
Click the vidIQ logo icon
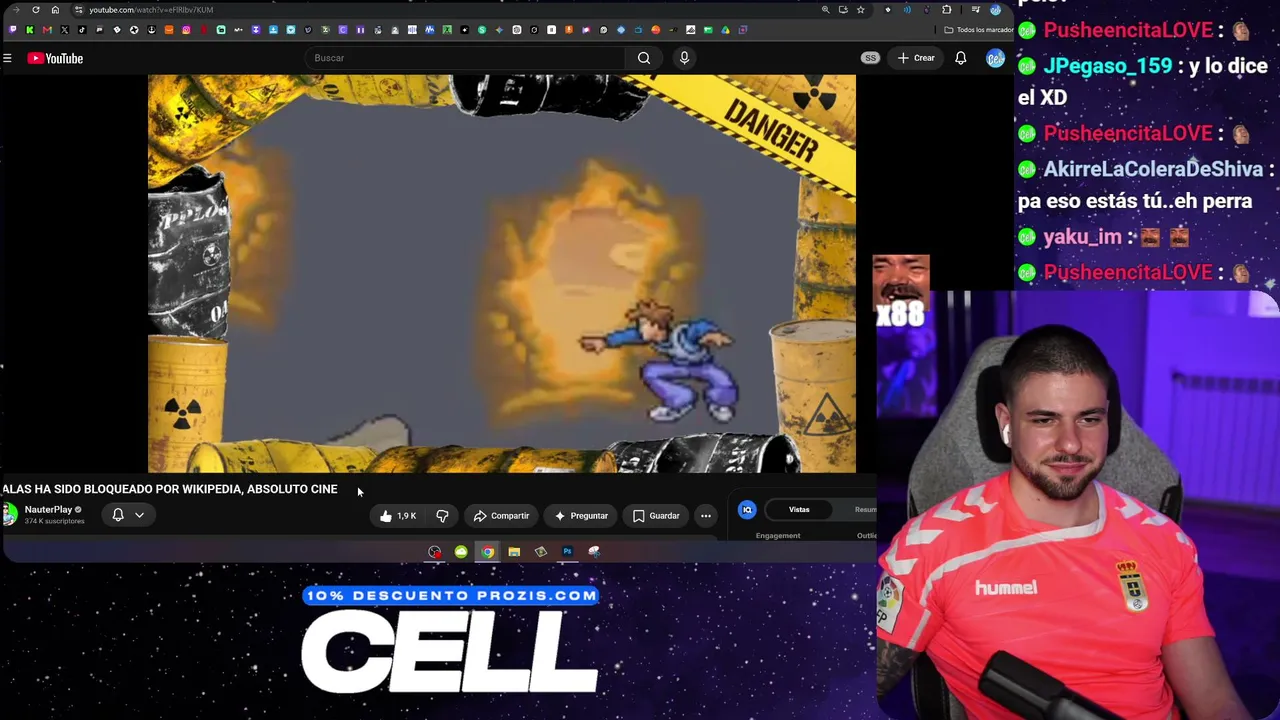coord(747,510)
